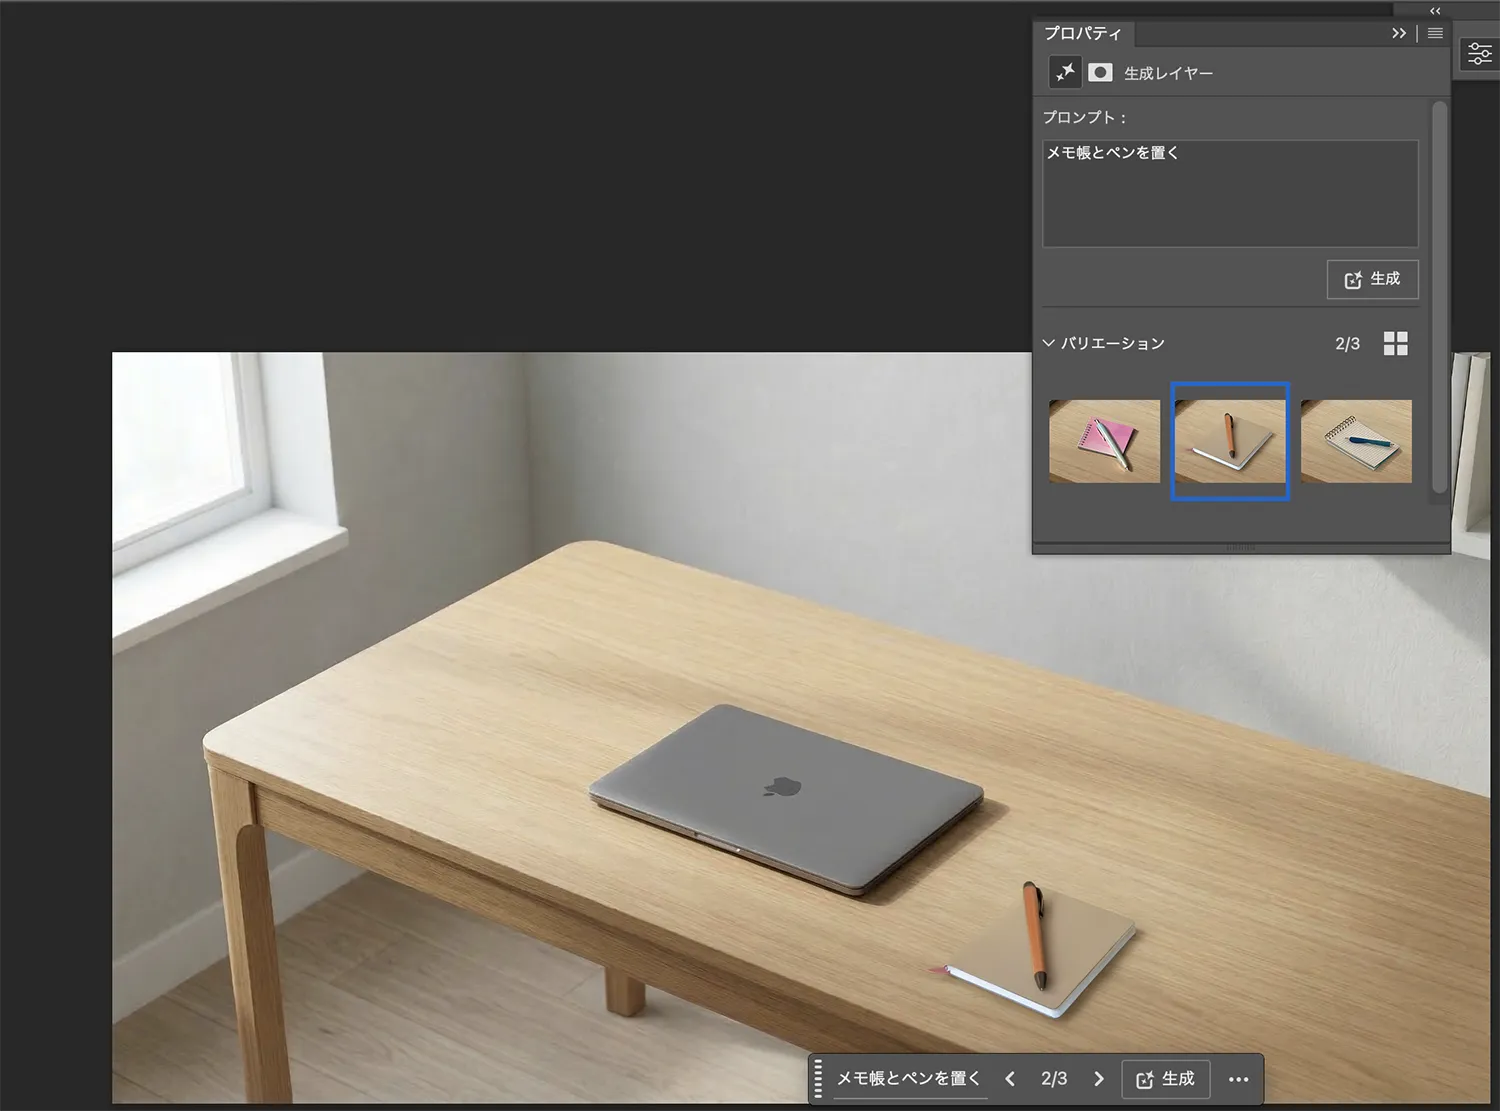
Task: Go to previous variation in task bar
Action: (1010, 1079)
